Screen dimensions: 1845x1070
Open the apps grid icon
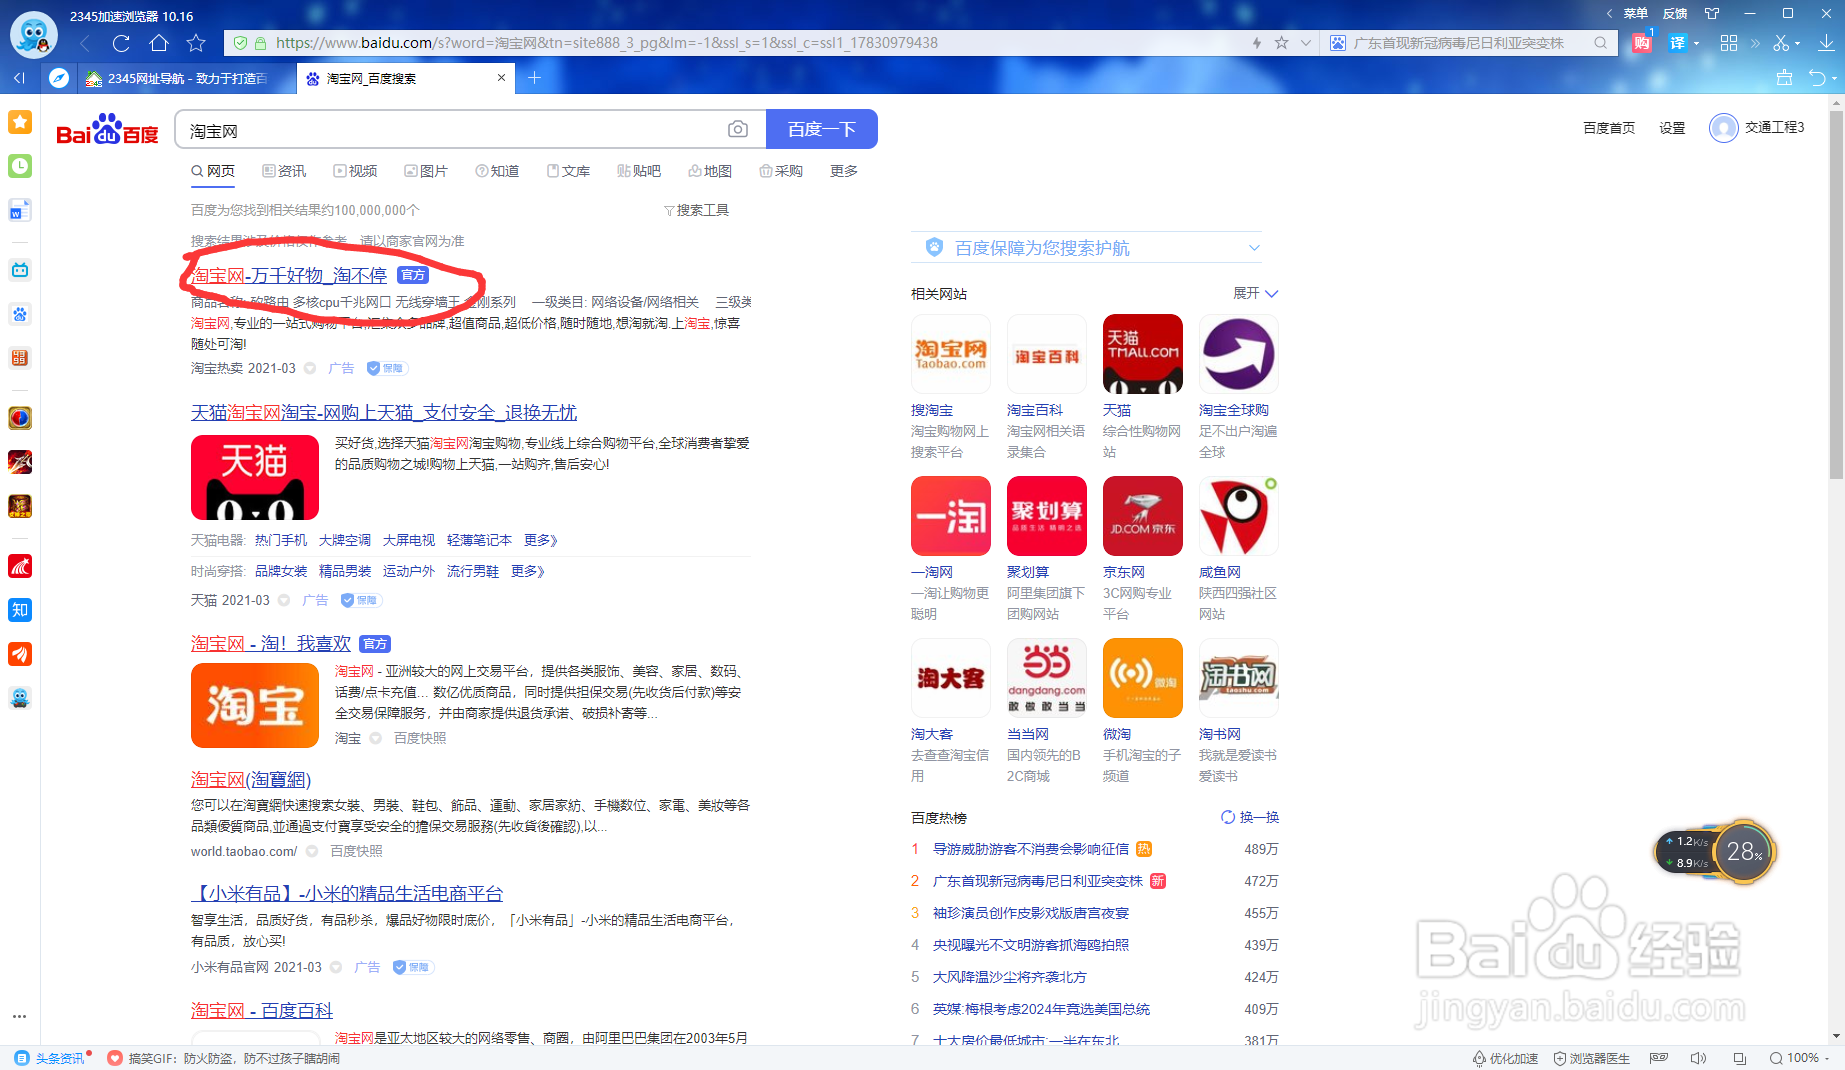click(1729, 43)
